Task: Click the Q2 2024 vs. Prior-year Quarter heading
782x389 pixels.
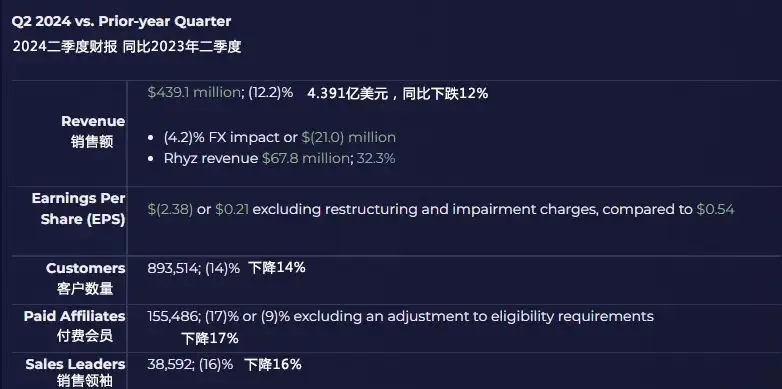Action: [x=122, y=21]
